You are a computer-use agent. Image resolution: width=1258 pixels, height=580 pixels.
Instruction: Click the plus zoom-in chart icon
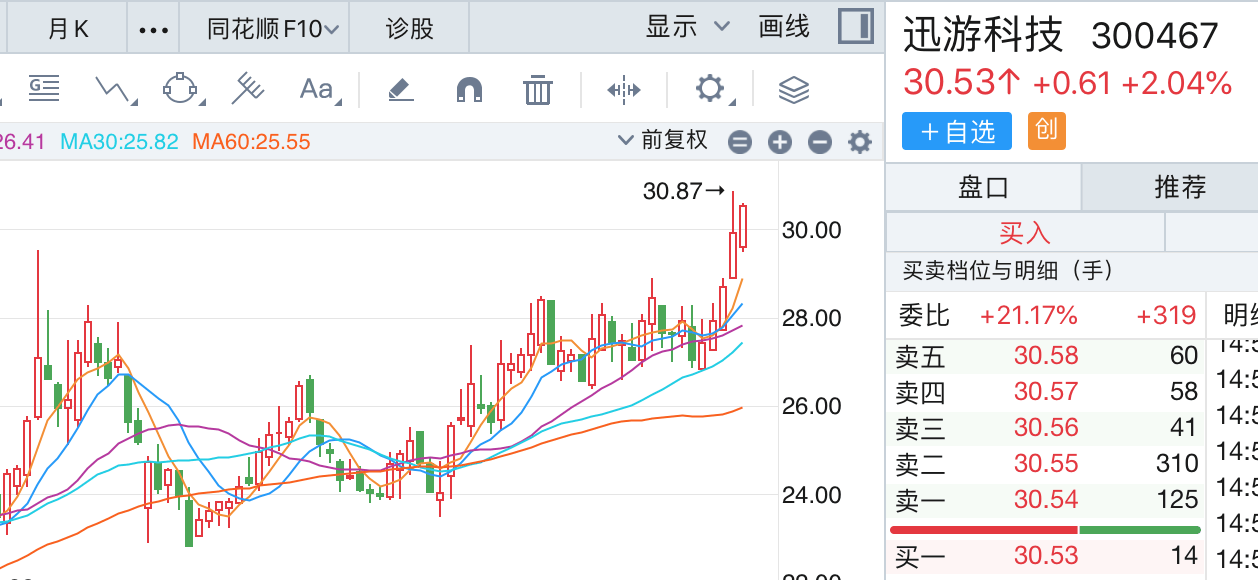click(780, 142)
